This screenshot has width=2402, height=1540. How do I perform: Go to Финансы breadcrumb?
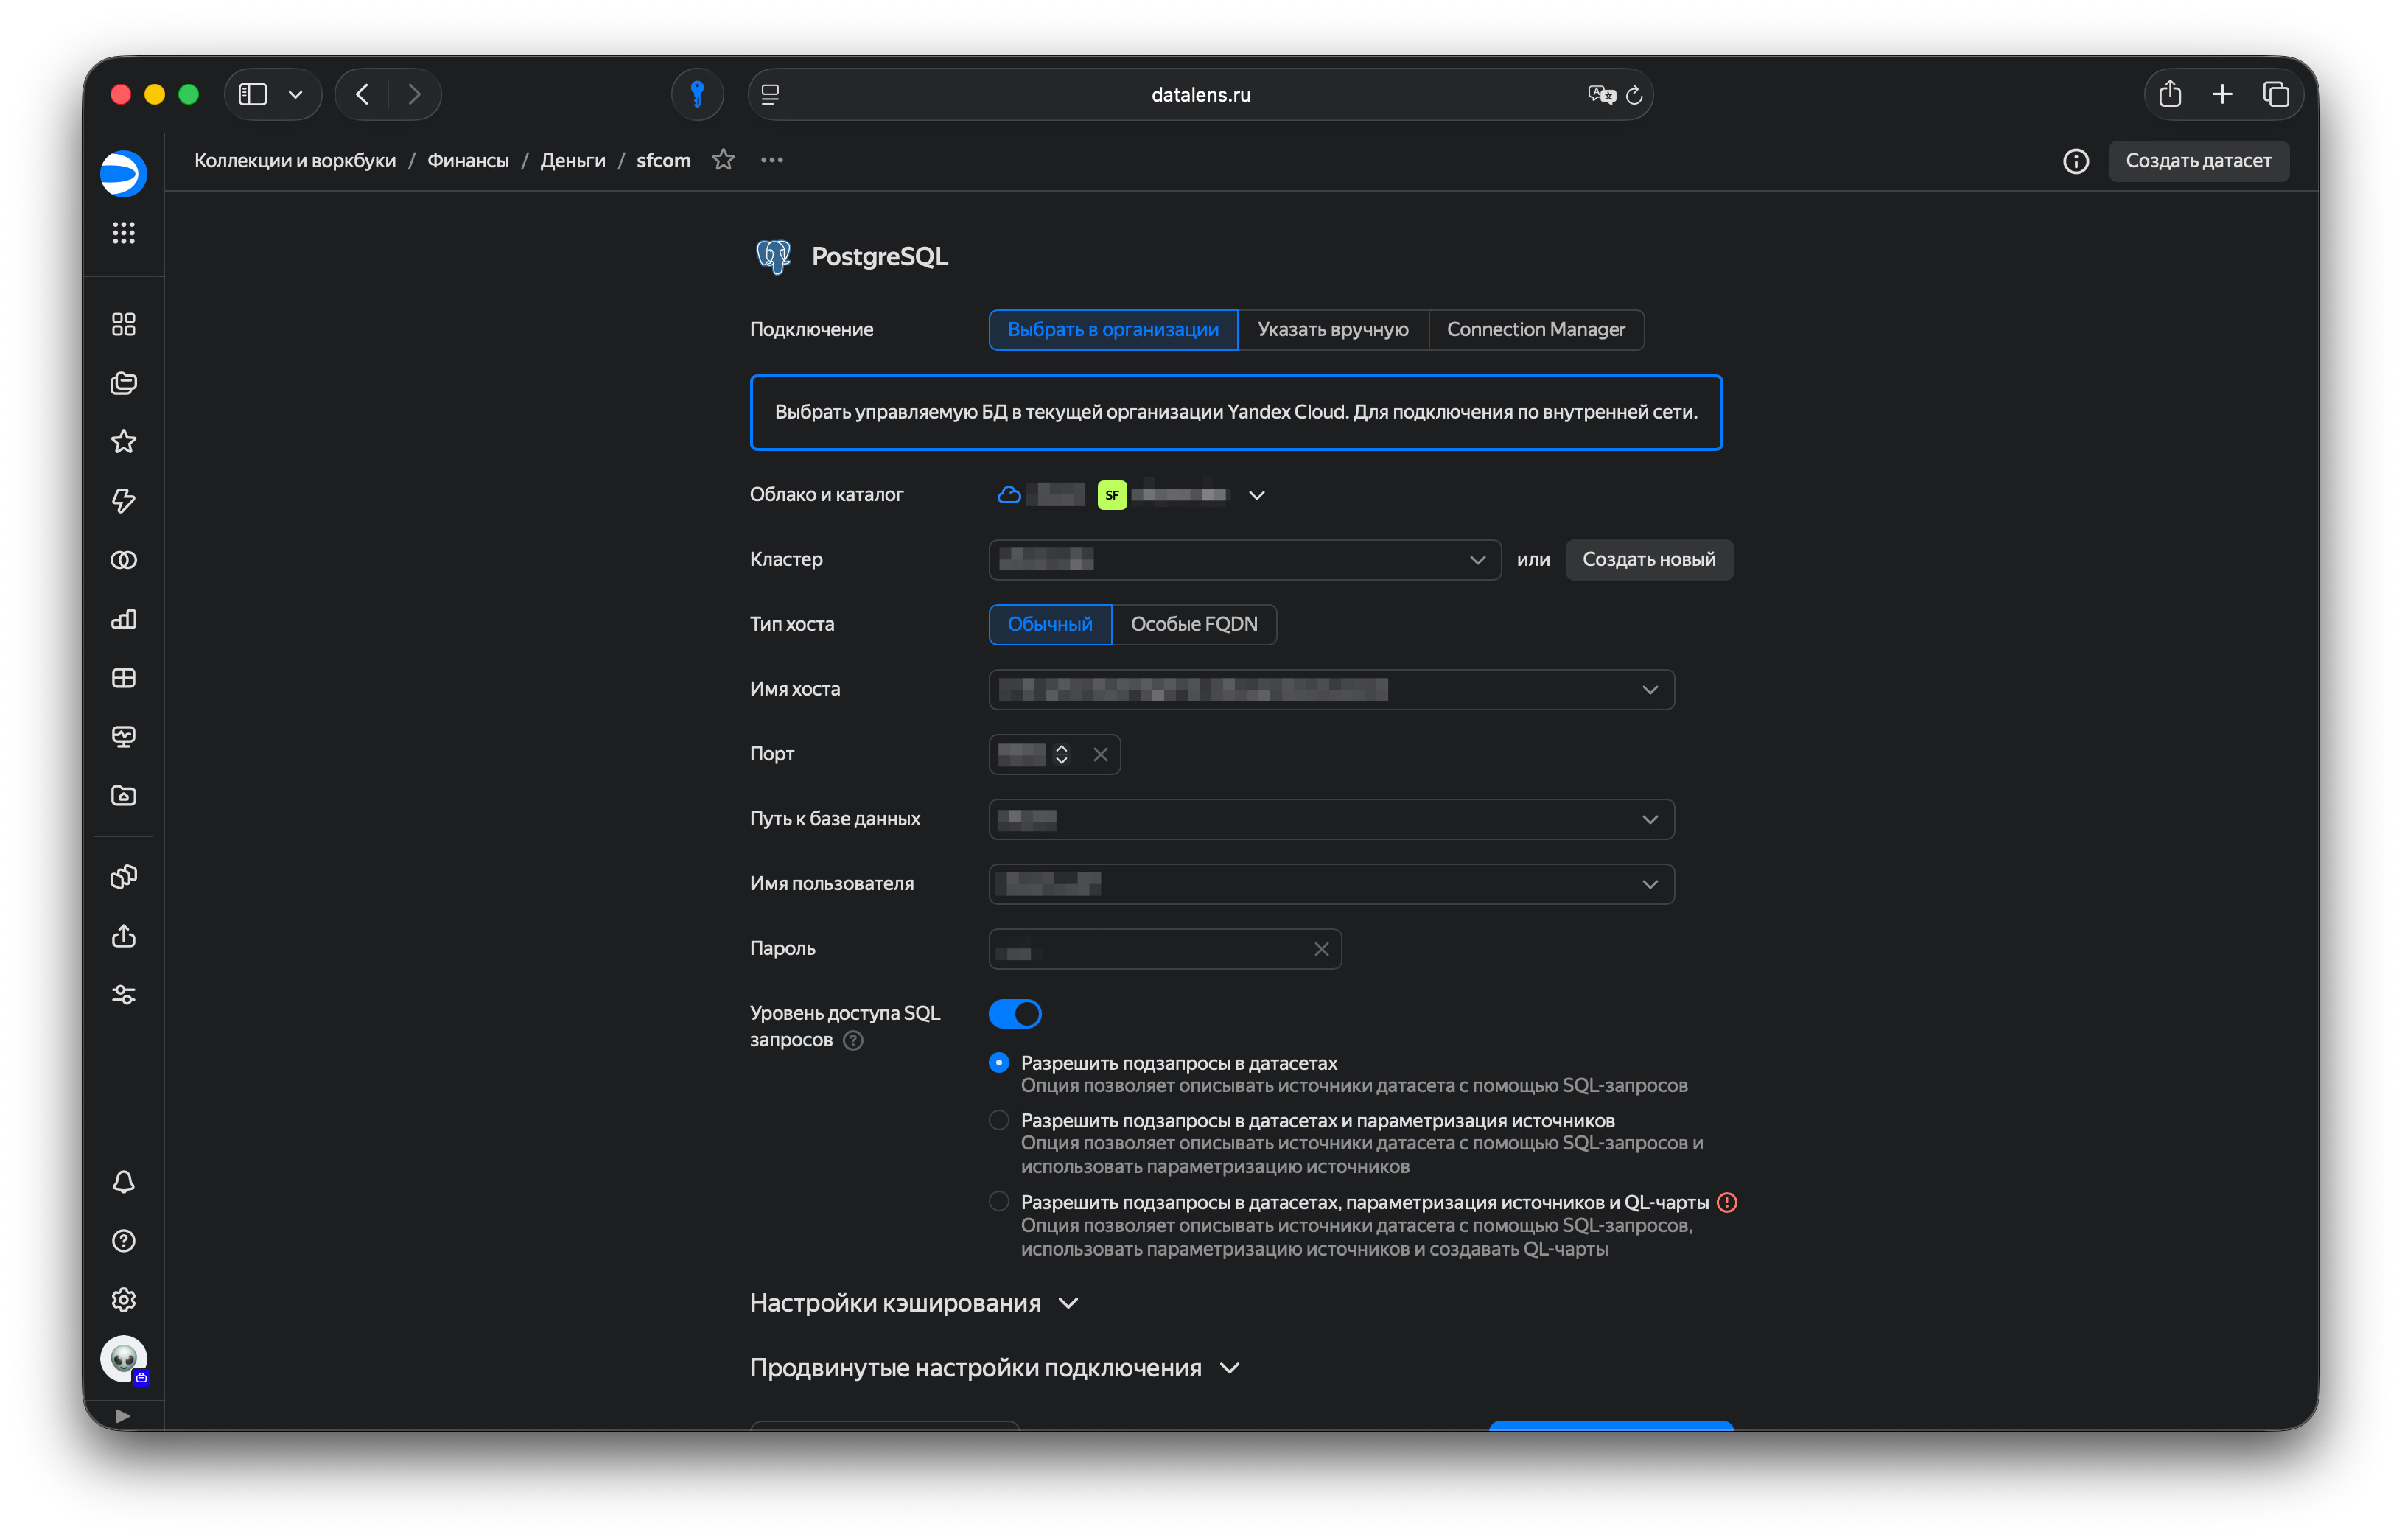(x=468, y=160)
